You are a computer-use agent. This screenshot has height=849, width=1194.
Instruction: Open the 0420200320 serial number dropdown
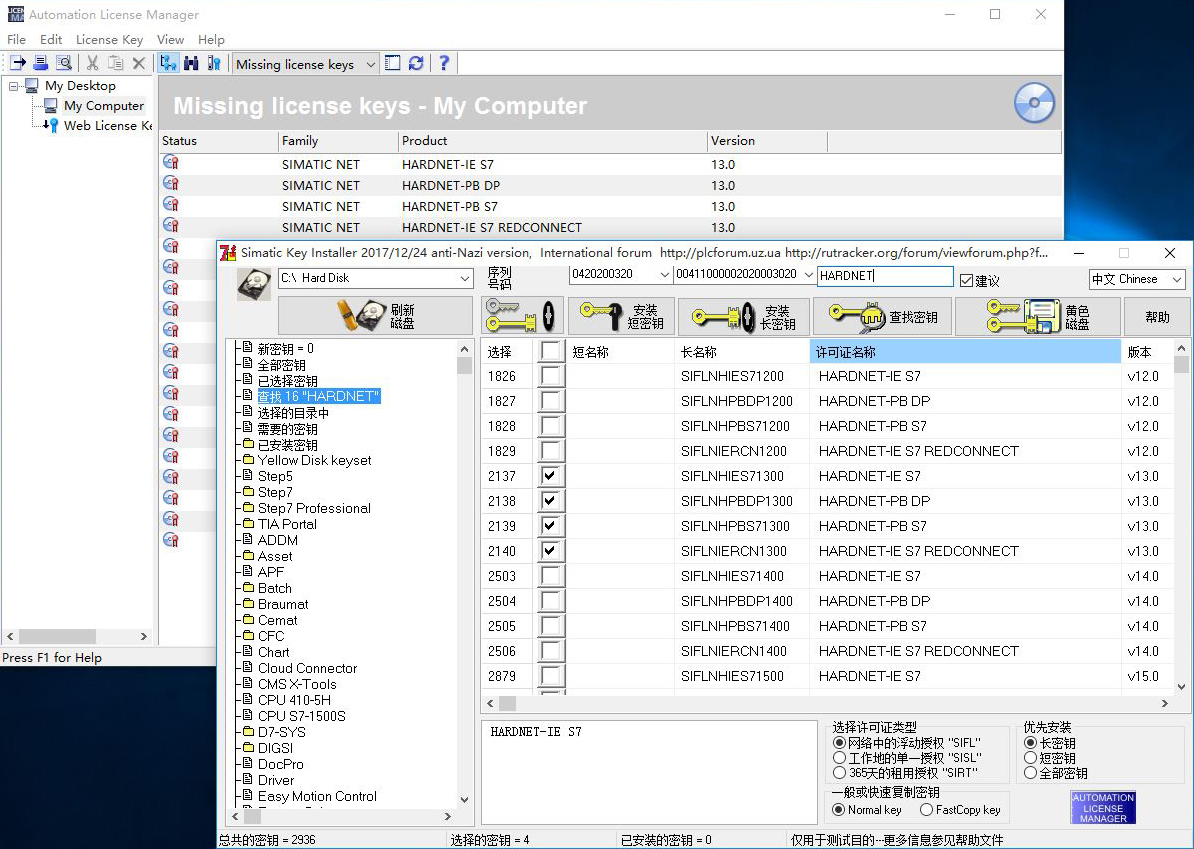pos(664,274)
